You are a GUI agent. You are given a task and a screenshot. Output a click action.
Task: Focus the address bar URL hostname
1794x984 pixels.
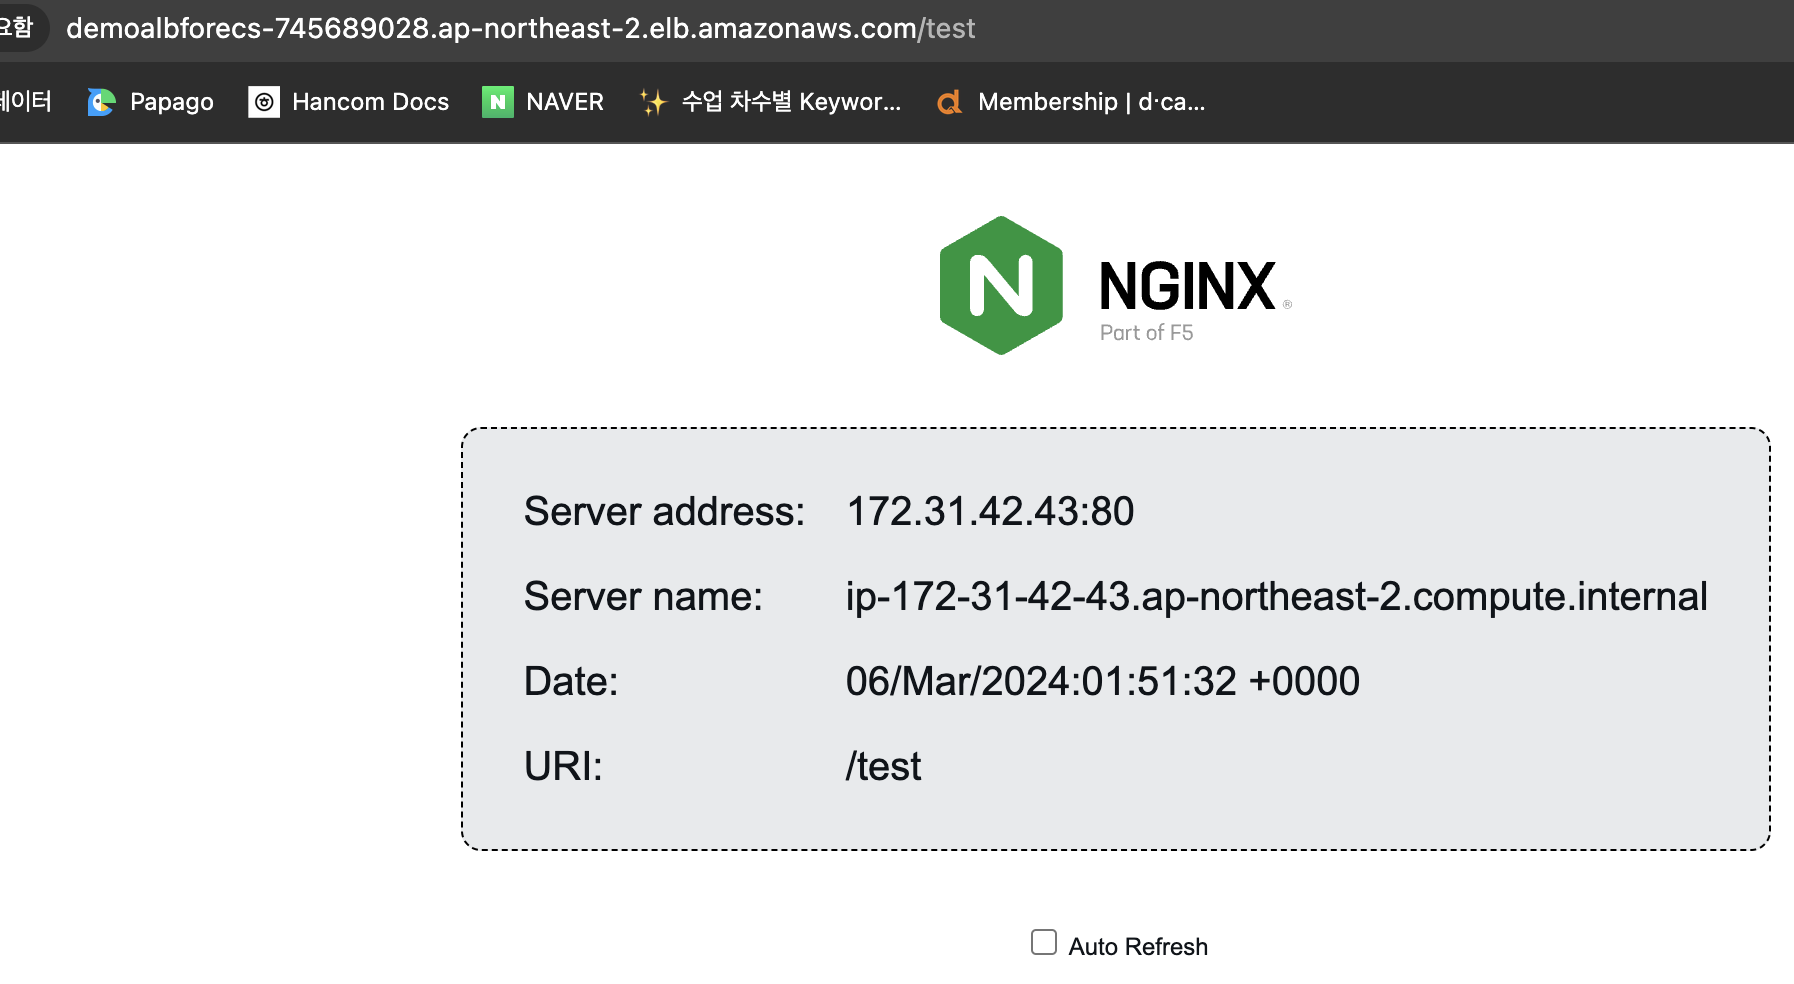click(x=490, y=28)
